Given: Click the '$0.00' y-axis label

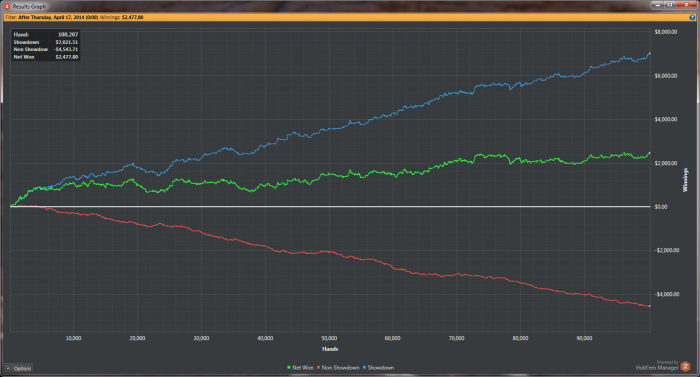Looking at the screenshot, I should click(661, 206).
